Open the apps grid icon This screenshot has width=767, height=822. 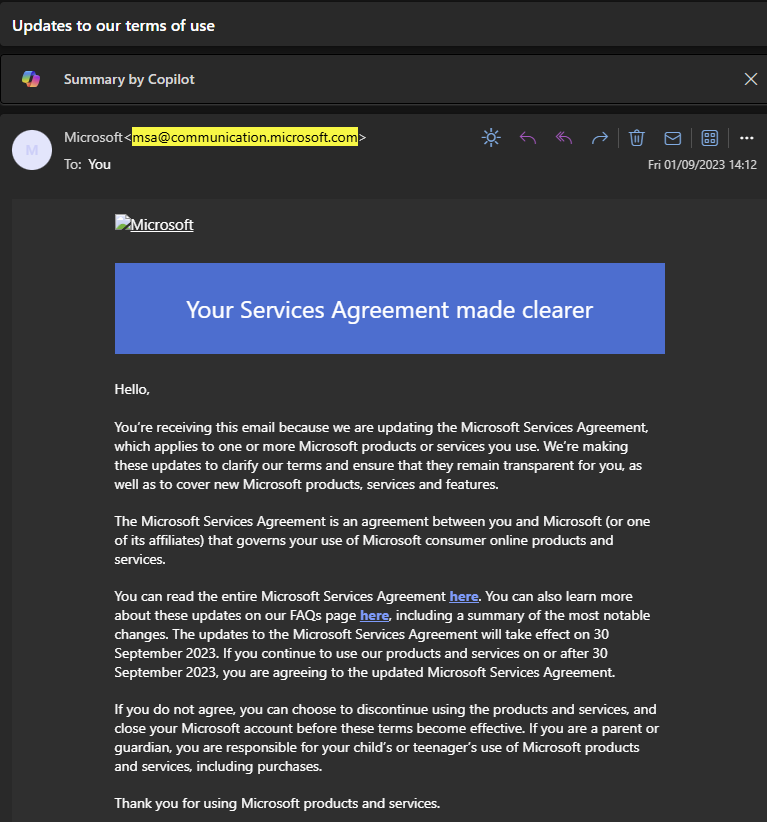[709, 138]
